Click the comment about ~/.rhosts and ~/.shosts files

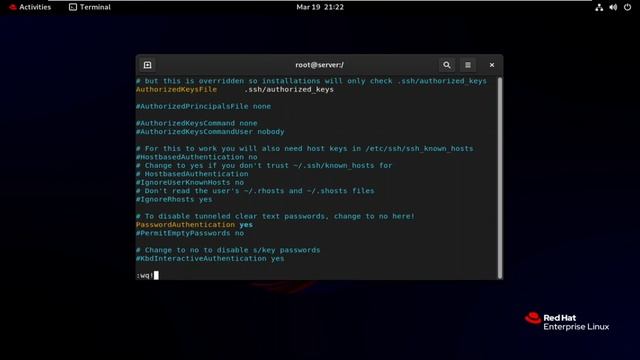255,191
